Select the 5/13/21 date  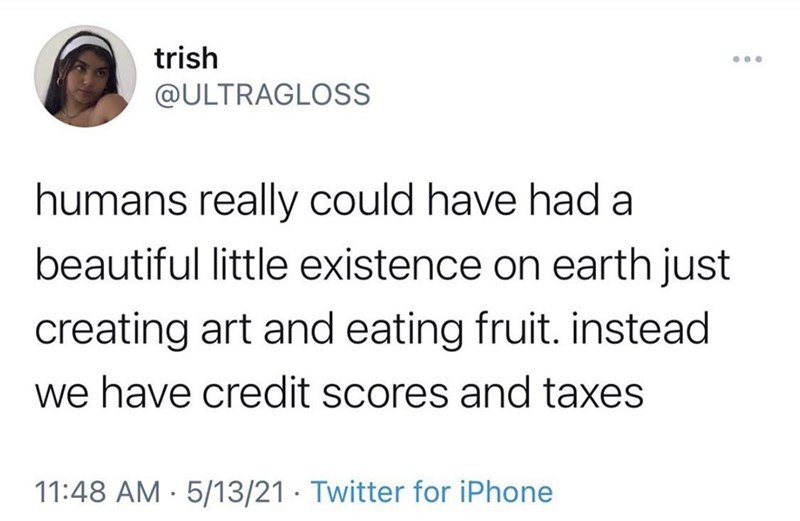click(x=235, y=491)
